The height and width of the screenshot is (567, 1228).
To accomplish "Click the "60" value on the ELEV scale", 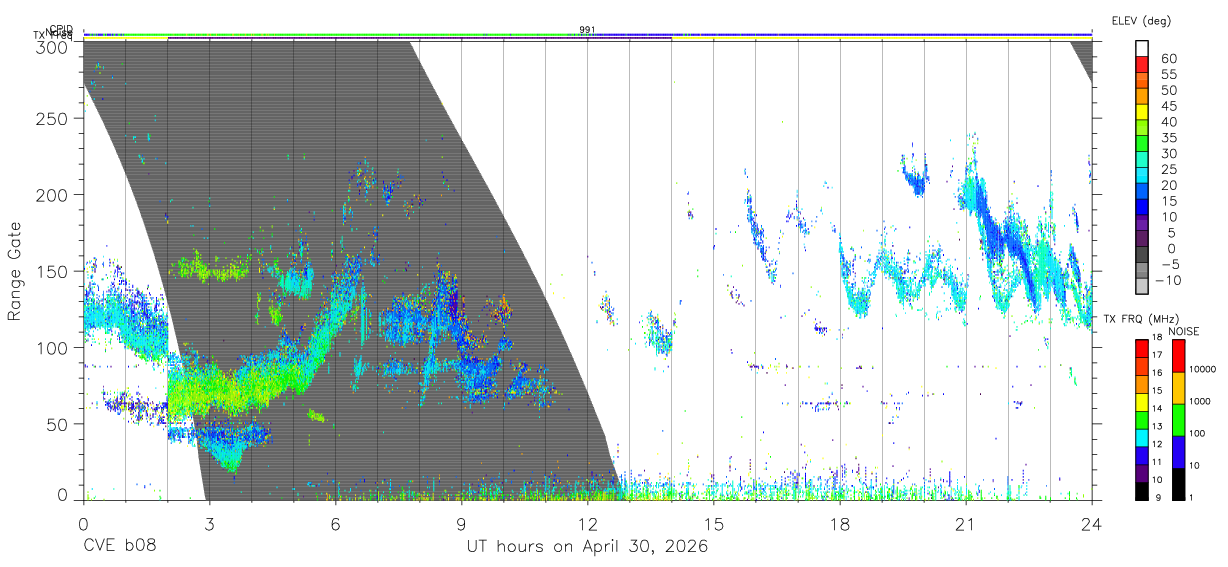I will (x=1169, y=58).
